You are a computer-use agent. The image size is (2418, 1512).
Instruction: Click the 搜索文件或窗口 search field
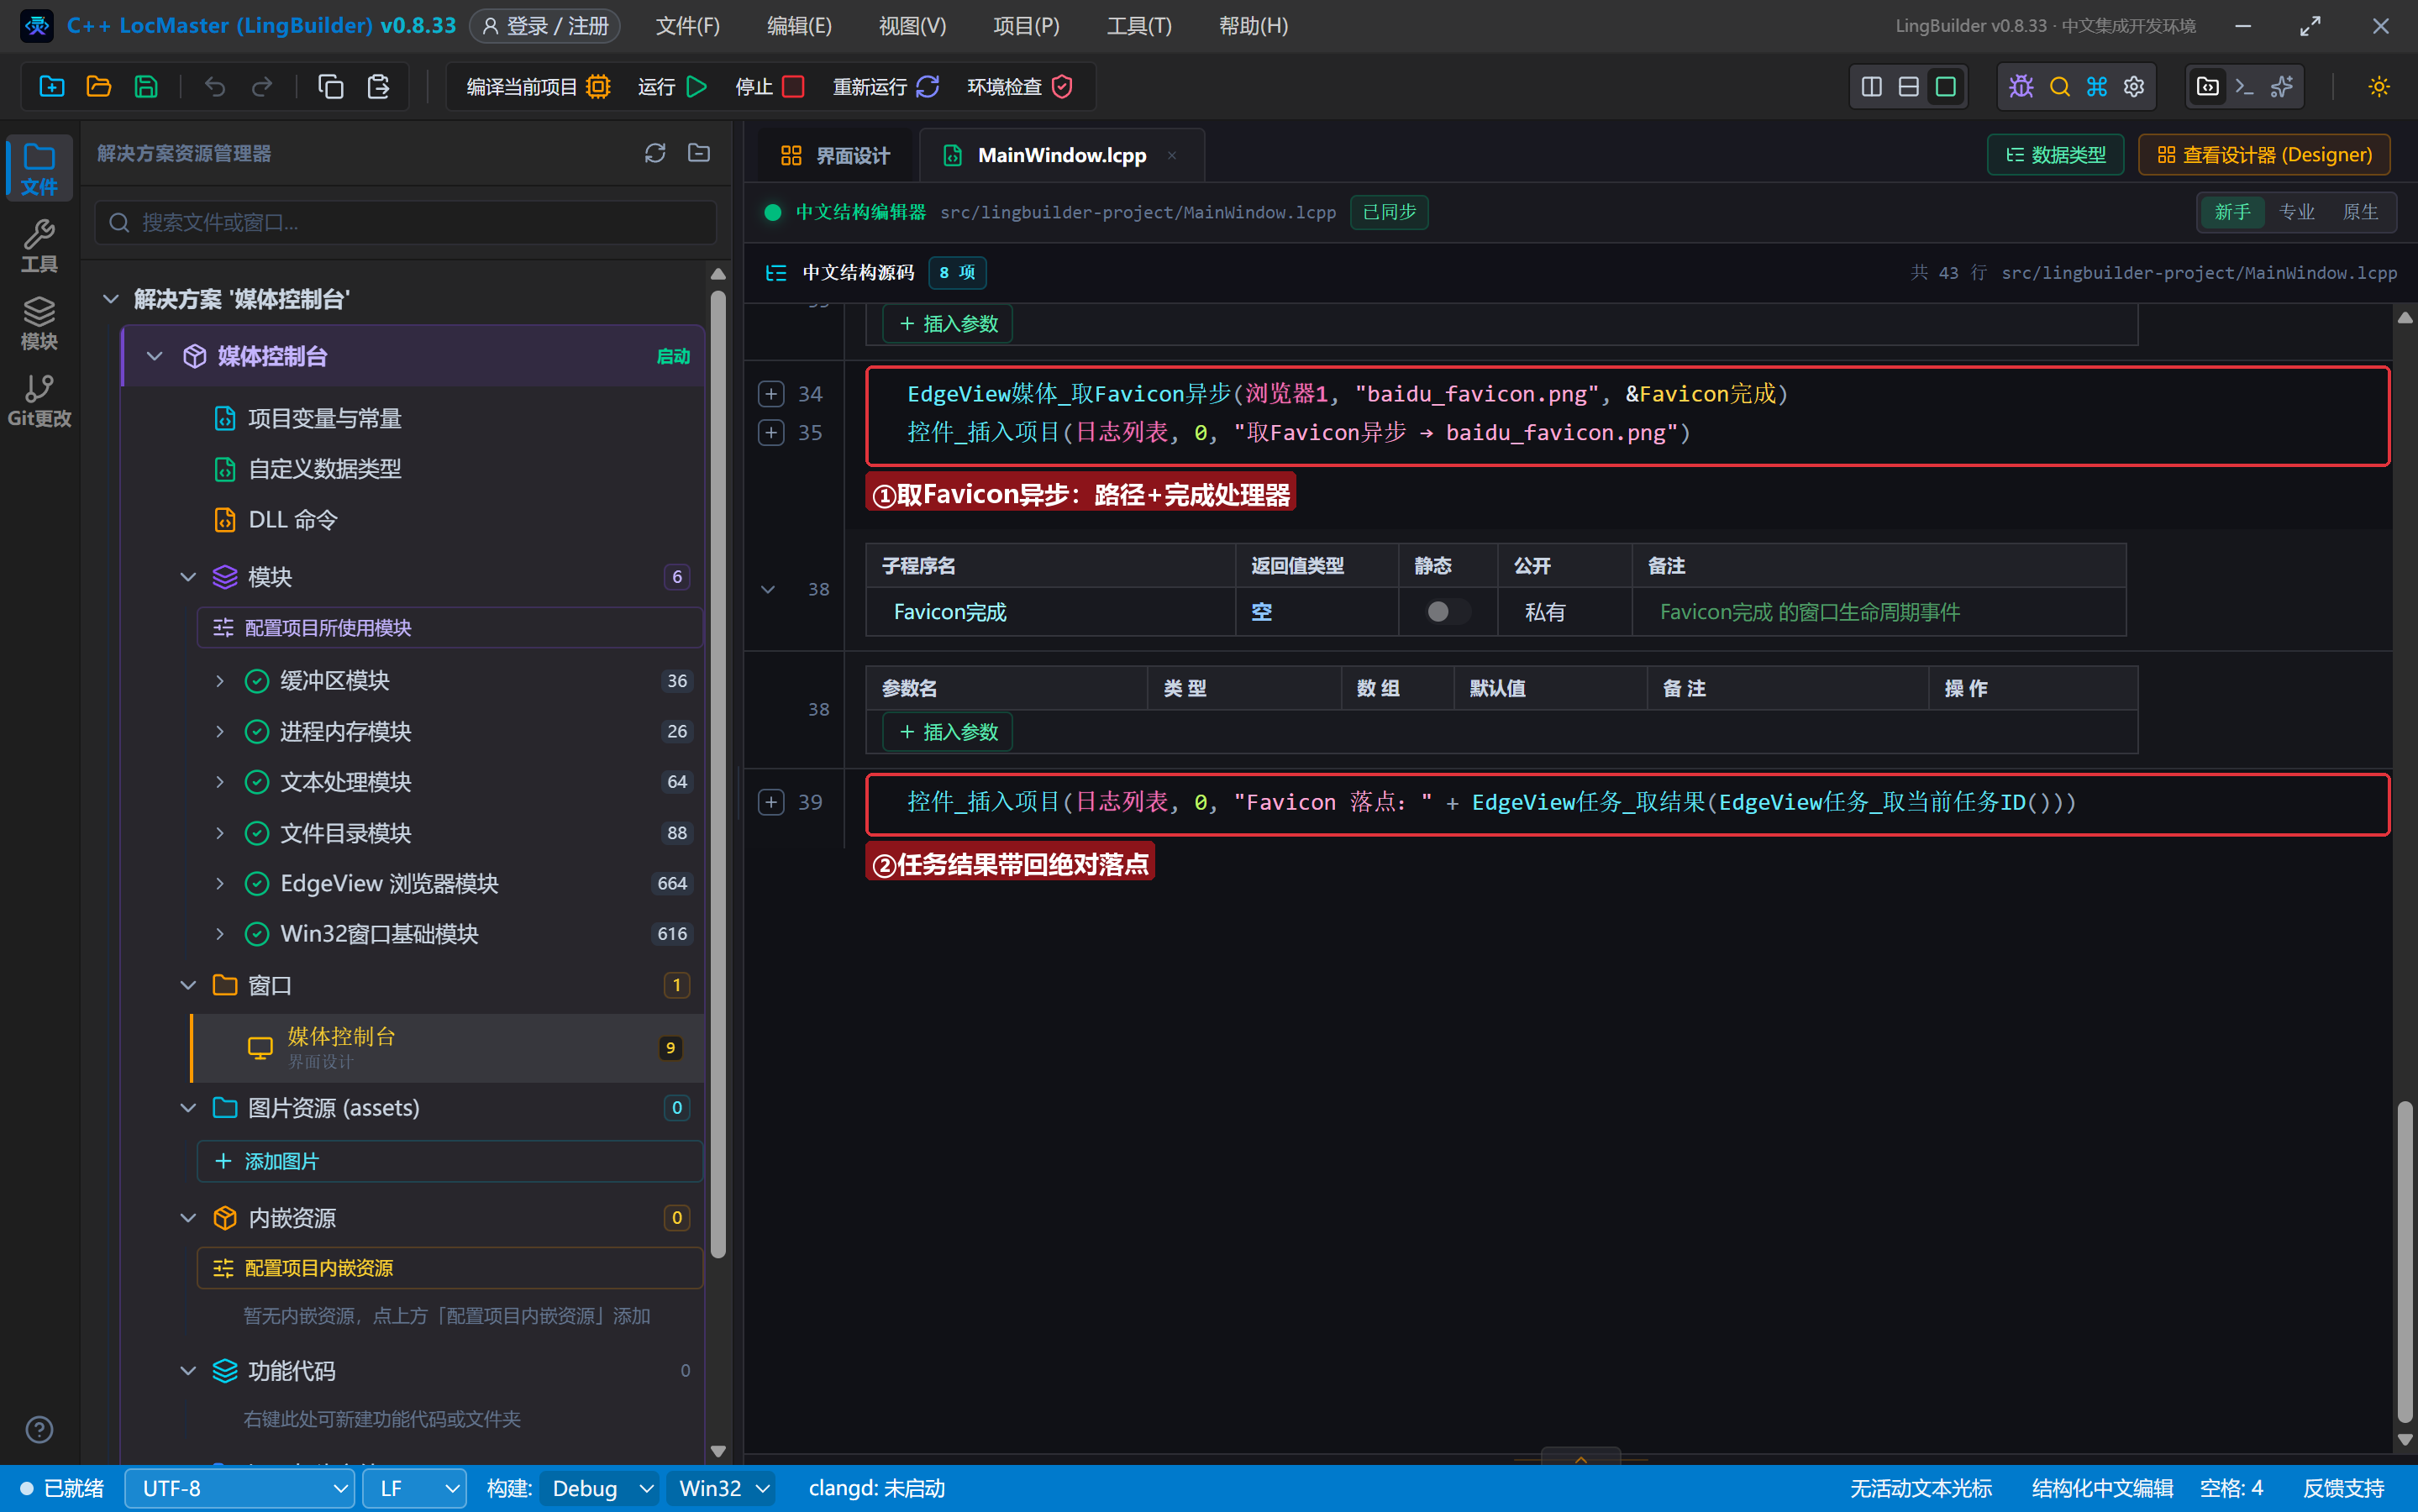406,222
